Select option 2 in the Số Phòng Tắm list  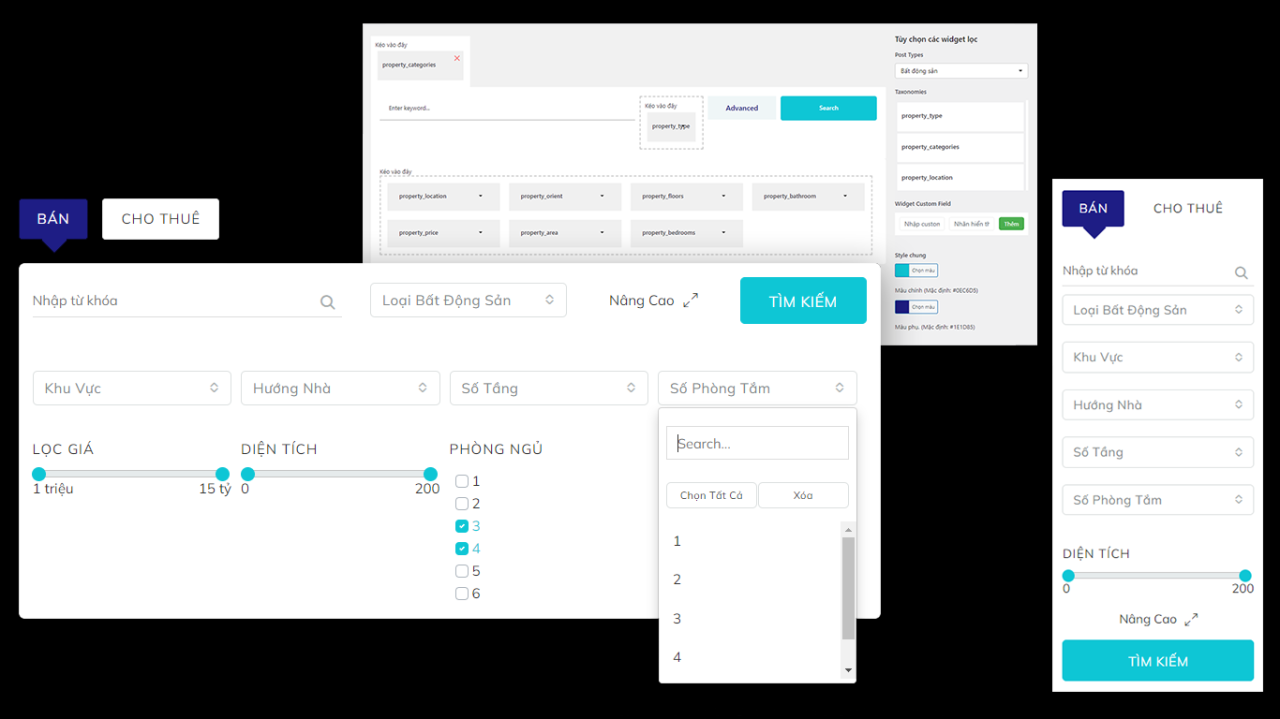click(x=677, y=579)
